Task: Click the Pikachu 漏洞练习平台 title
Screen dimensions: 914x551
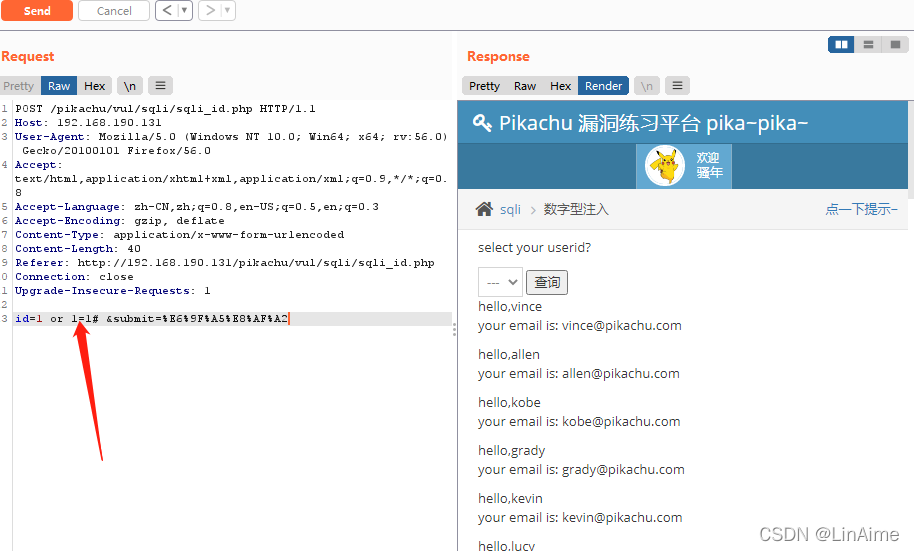Action: click(x=653, y=123)
